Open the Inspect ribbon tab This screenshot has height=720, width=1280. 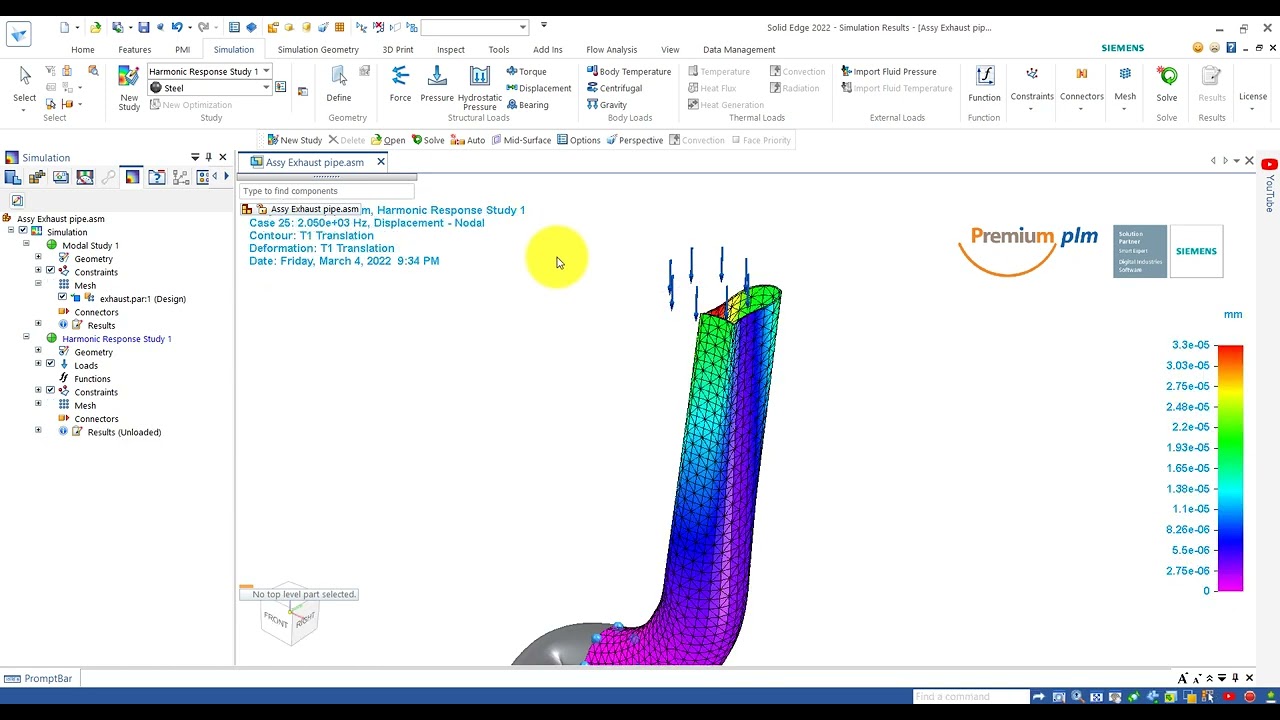(x=451, y=49)
